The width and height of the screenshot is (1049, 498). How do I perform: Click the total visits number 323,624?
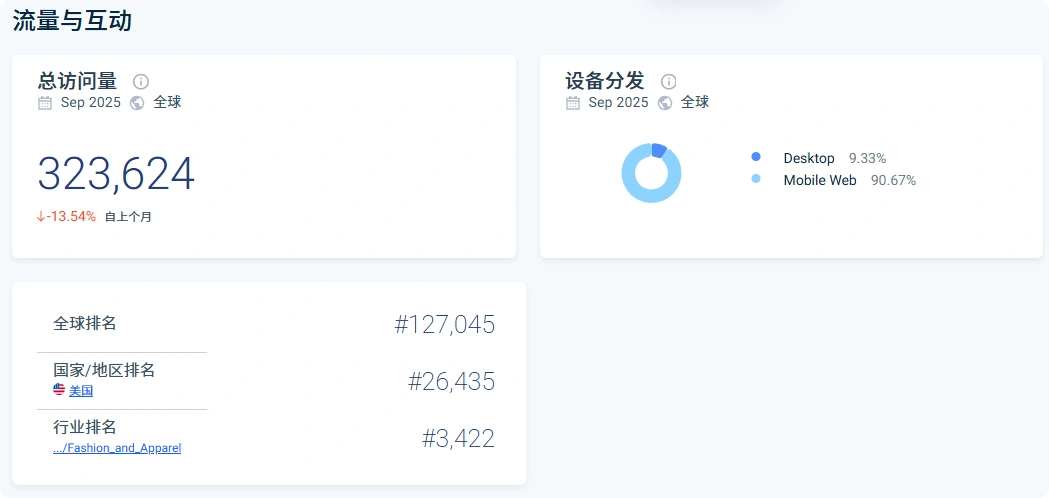116,175
